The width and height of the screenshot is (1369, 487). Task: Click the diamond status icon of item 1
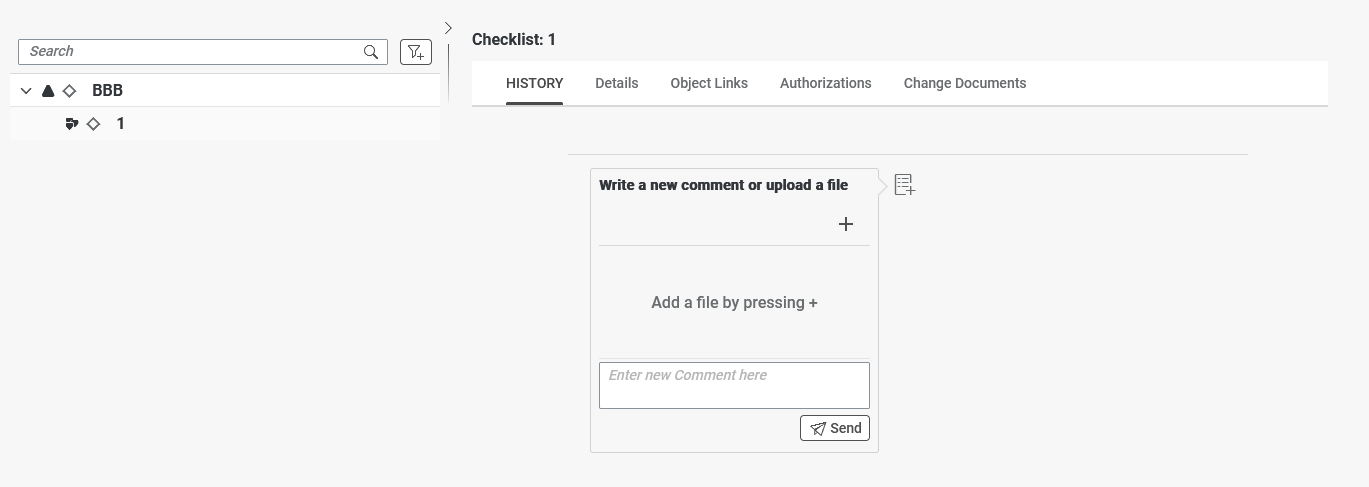93,124
